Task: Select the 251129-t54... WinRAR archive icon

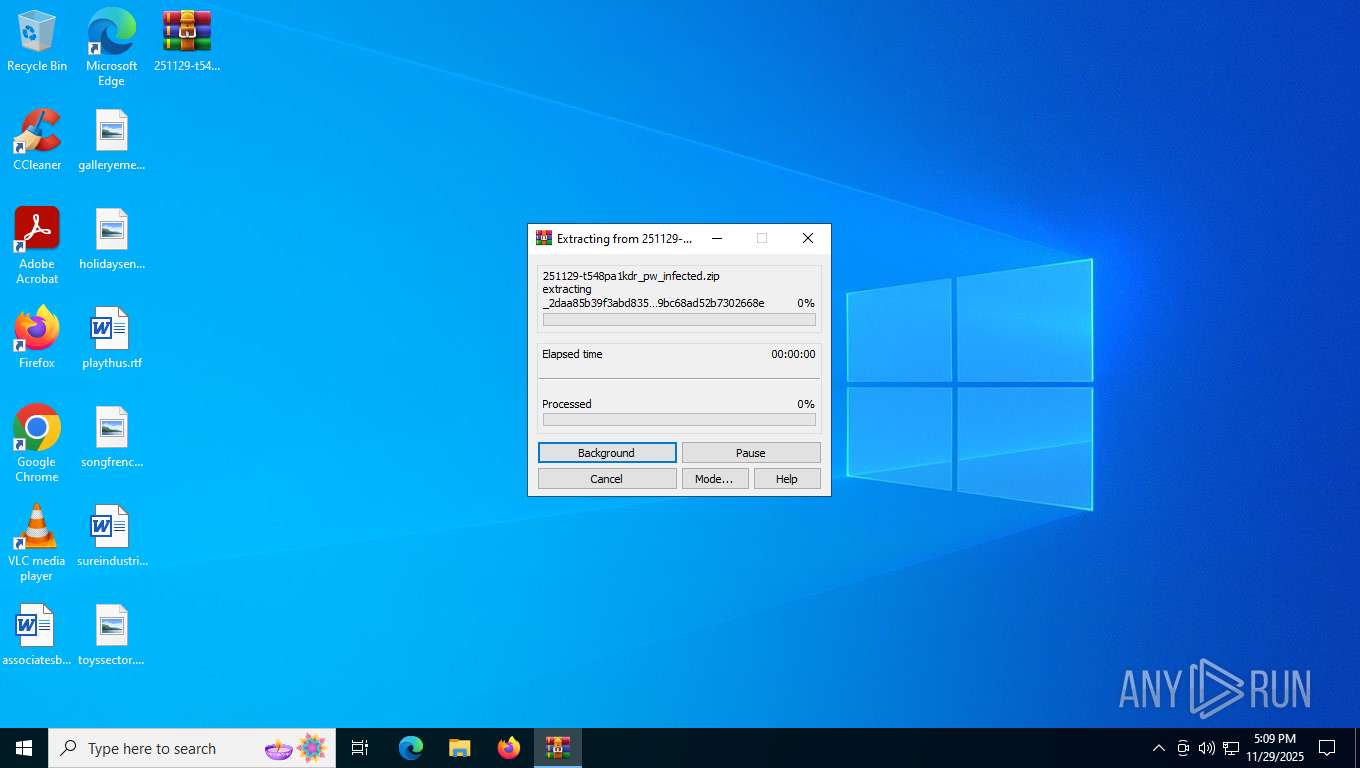Action: 187,41
